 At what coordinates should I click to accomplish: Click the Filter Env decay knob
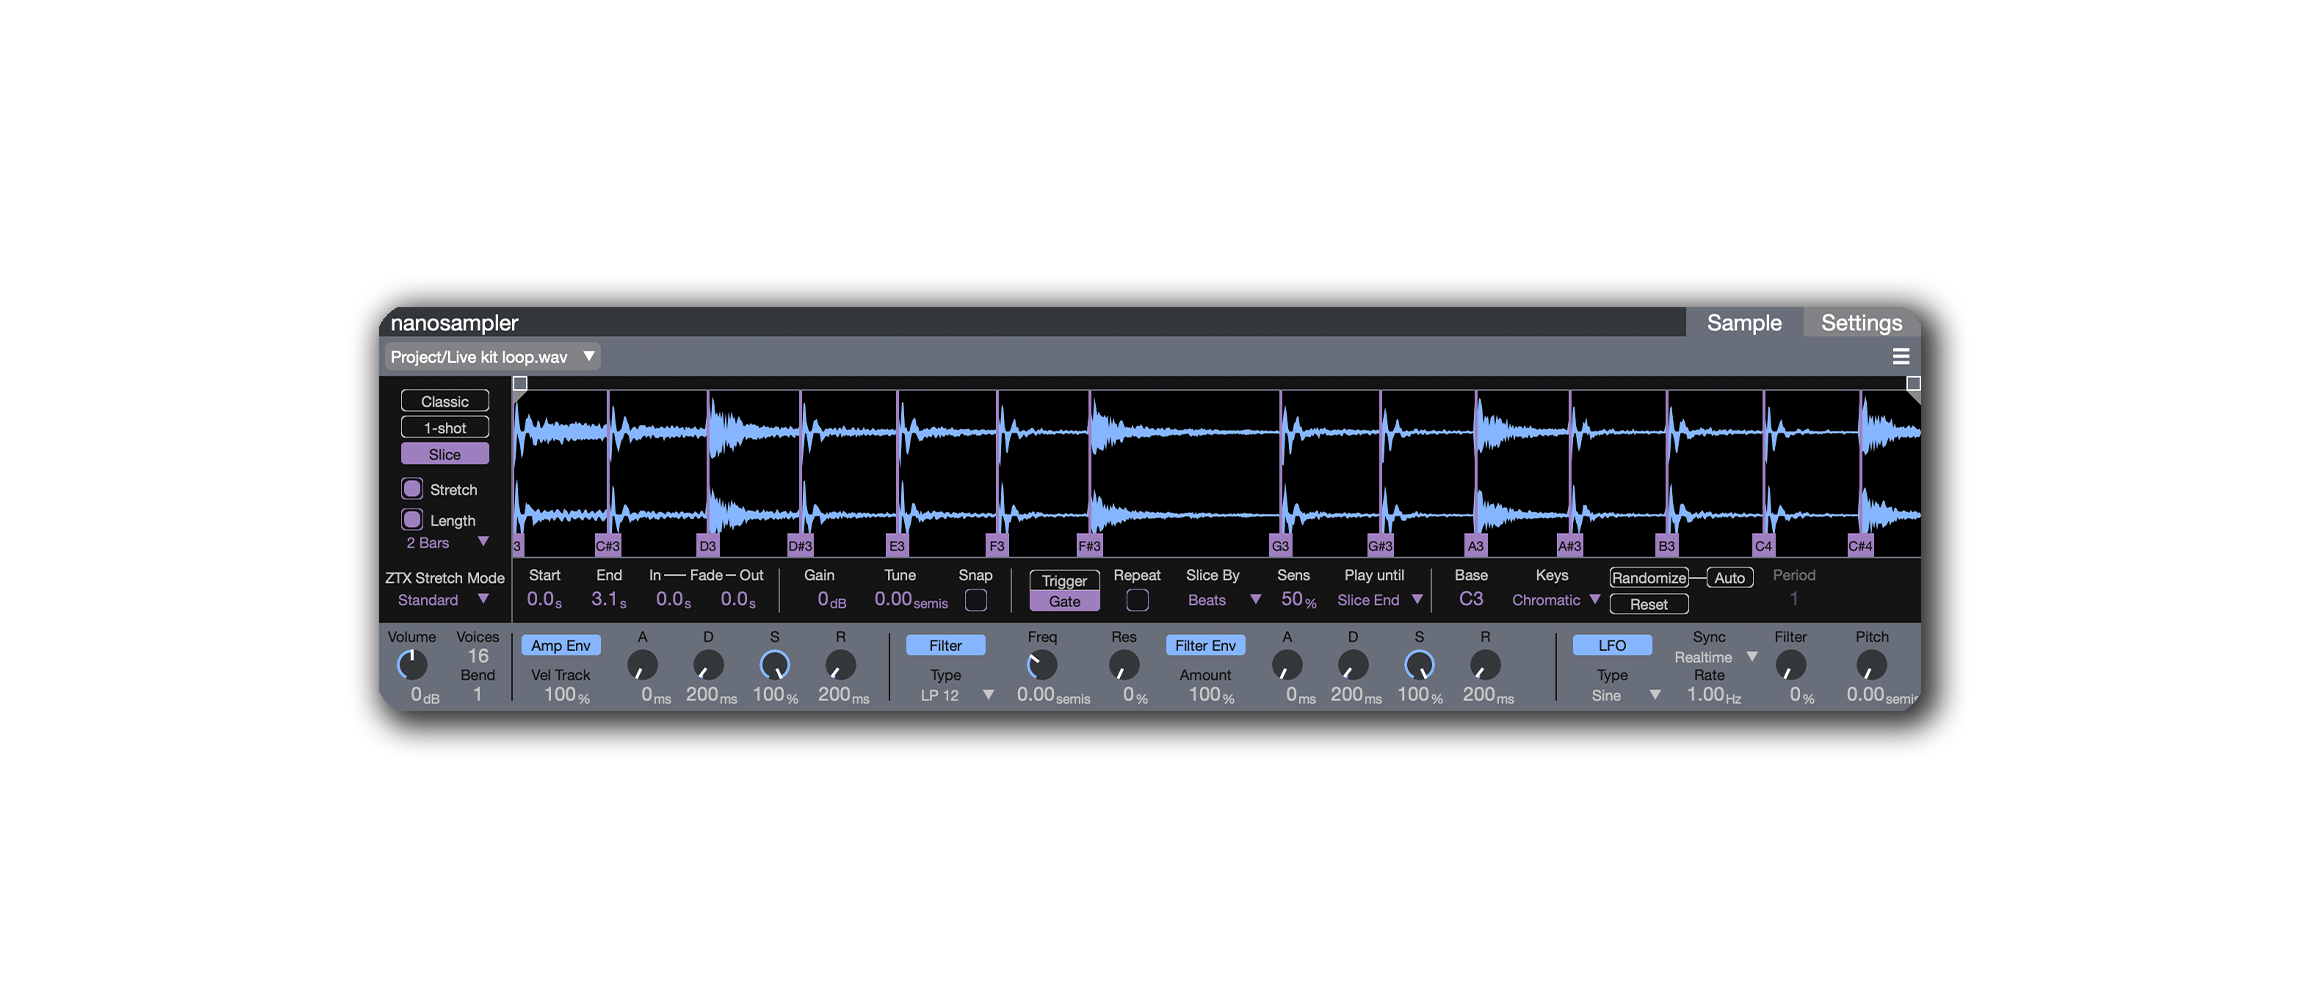pos(1353,665)
